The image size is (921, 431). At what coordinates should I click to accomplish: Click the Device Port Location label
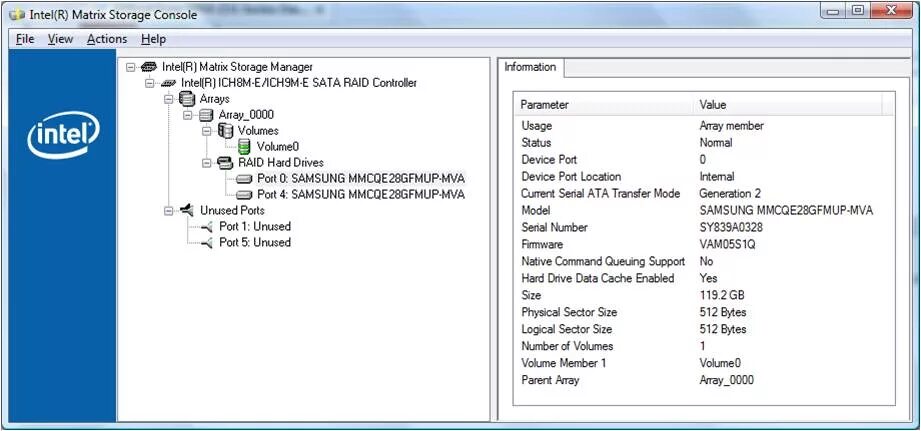(x=571, y=177)
